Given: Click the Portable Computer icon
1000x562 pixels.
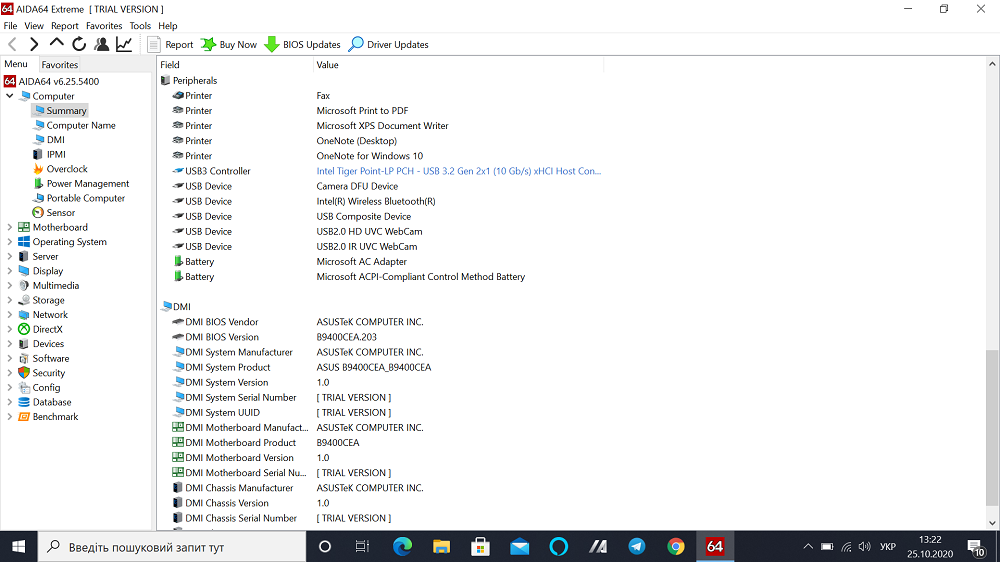Looking at the screenshot, I should point(38,198).
